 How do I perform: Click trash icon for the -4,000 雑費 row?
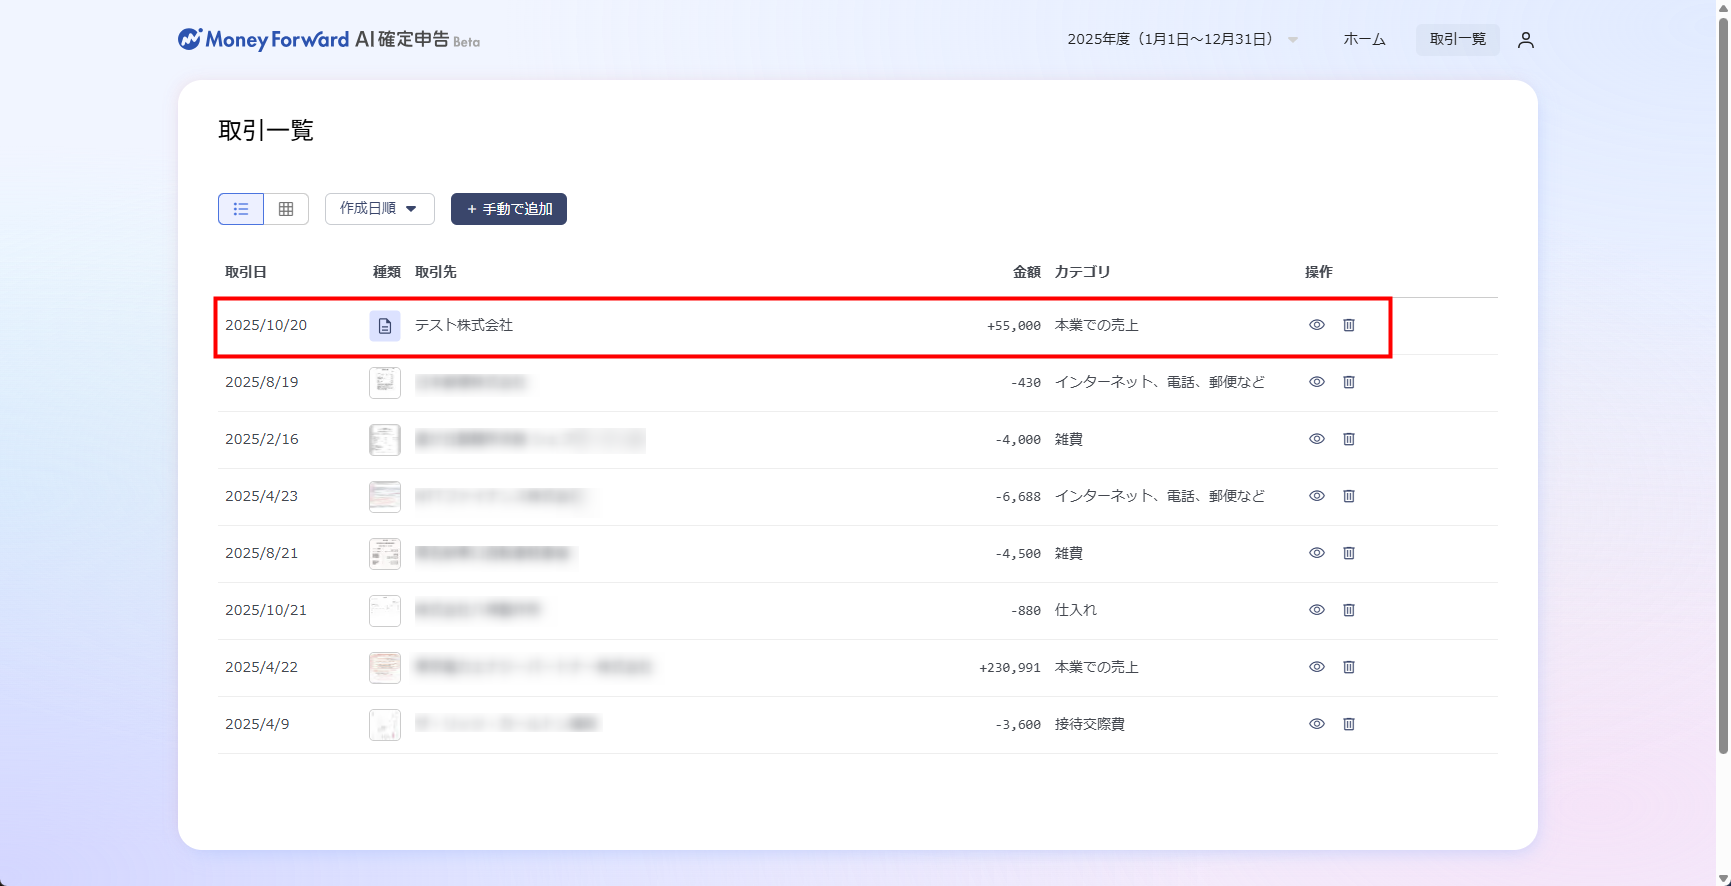[1348, 439]
